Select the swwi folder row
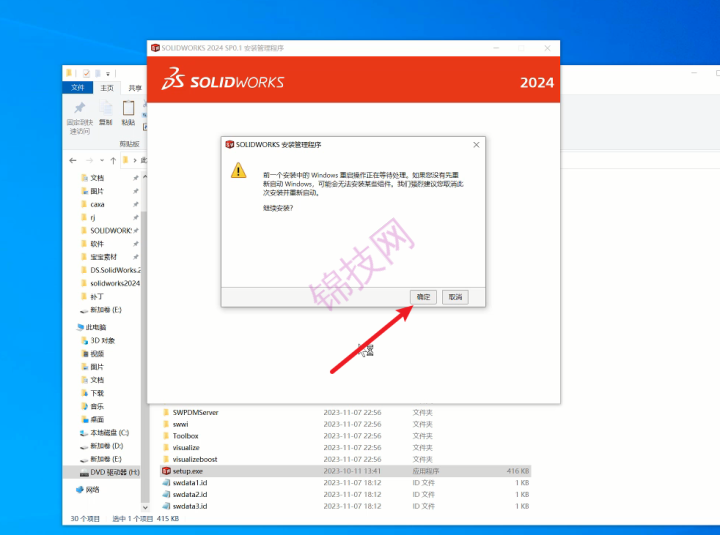The height and width of the screenshot is (535, 720). [345, 424]
